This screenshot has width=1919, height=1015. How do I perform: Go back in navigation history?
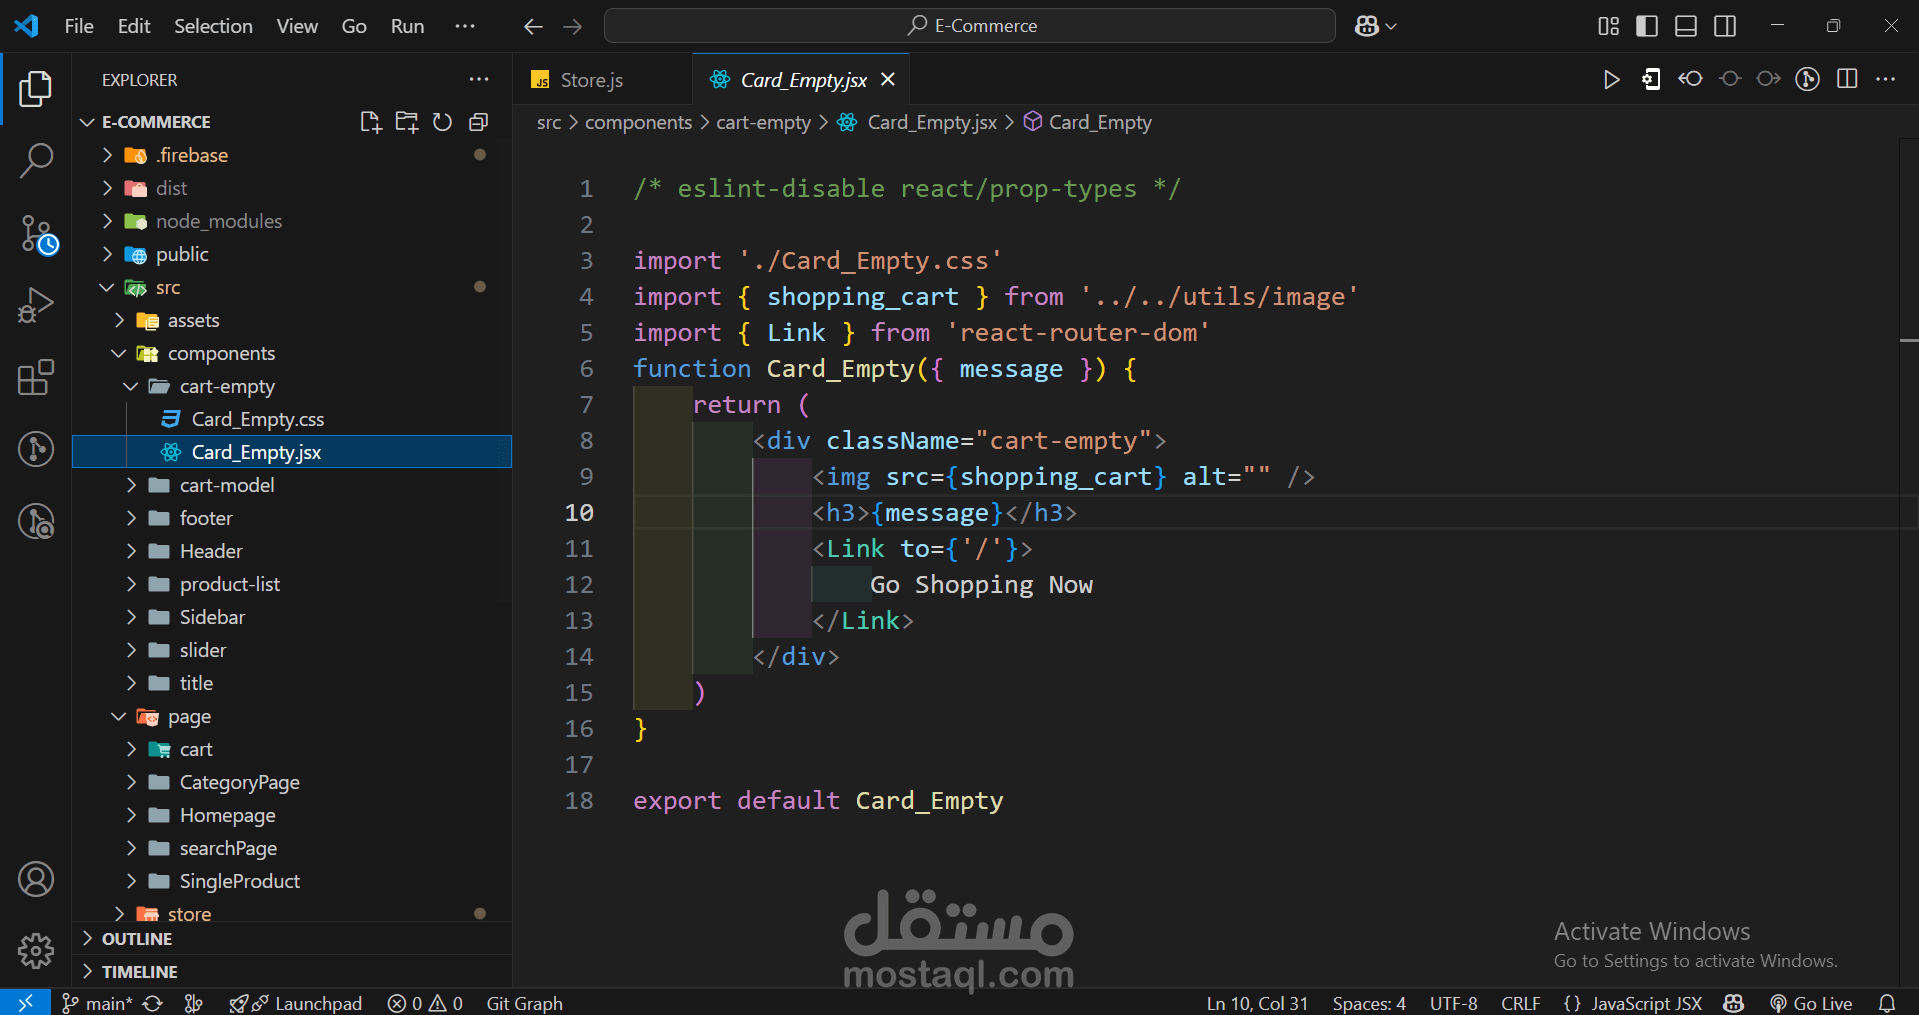(533, 27)
